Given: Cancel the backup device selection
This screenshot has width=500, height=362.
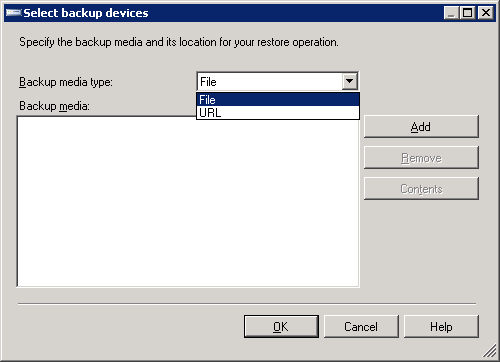Looking at the screenshot, I should click(x=361, y=327).
